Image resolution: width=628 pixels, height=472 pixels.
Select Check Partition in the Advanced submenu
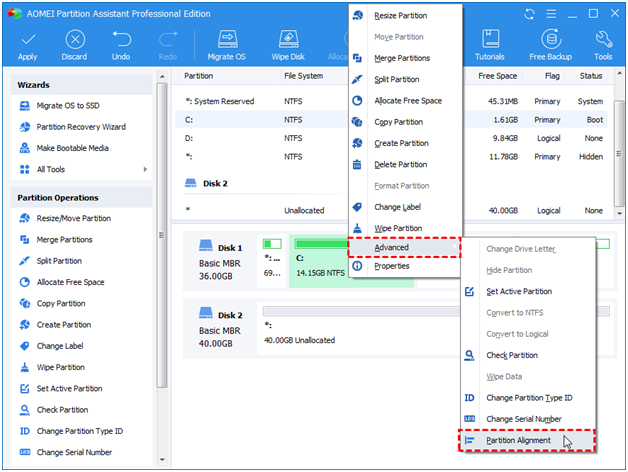pyautogui.click(x=528, y=355)
